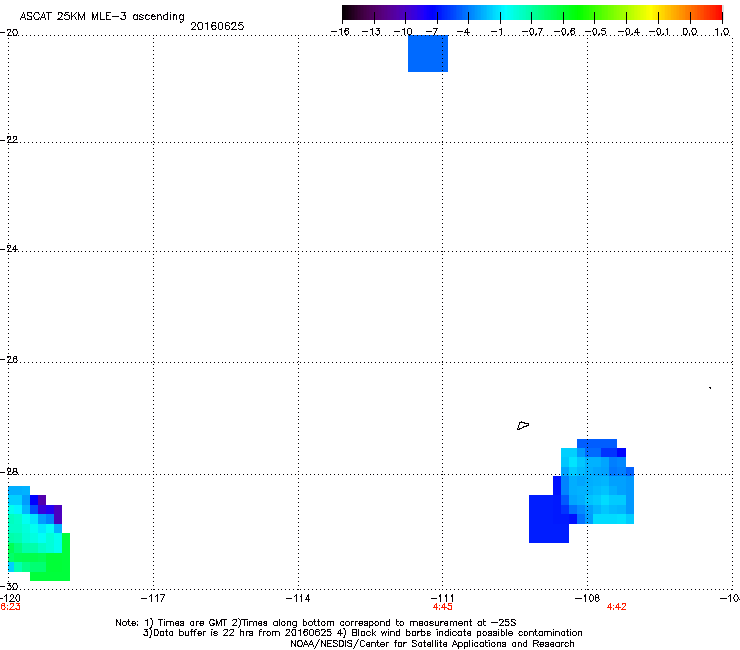740x650 pixels.
Task: Click the -0.5 color scale label
Action: pos(596,32)
